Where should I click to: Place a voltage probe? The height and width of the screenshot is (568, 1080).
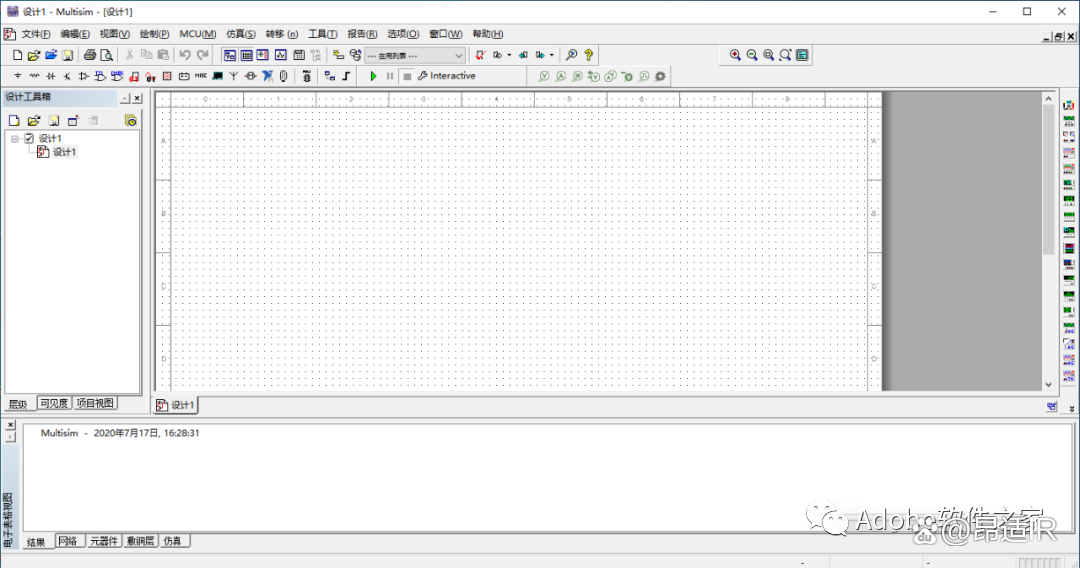tap(544, 76)
